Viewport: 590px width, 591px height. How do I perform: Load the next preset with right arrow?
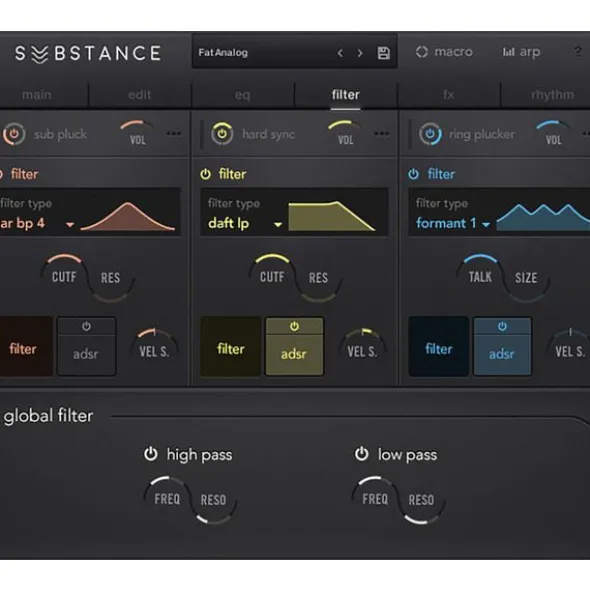360,53
